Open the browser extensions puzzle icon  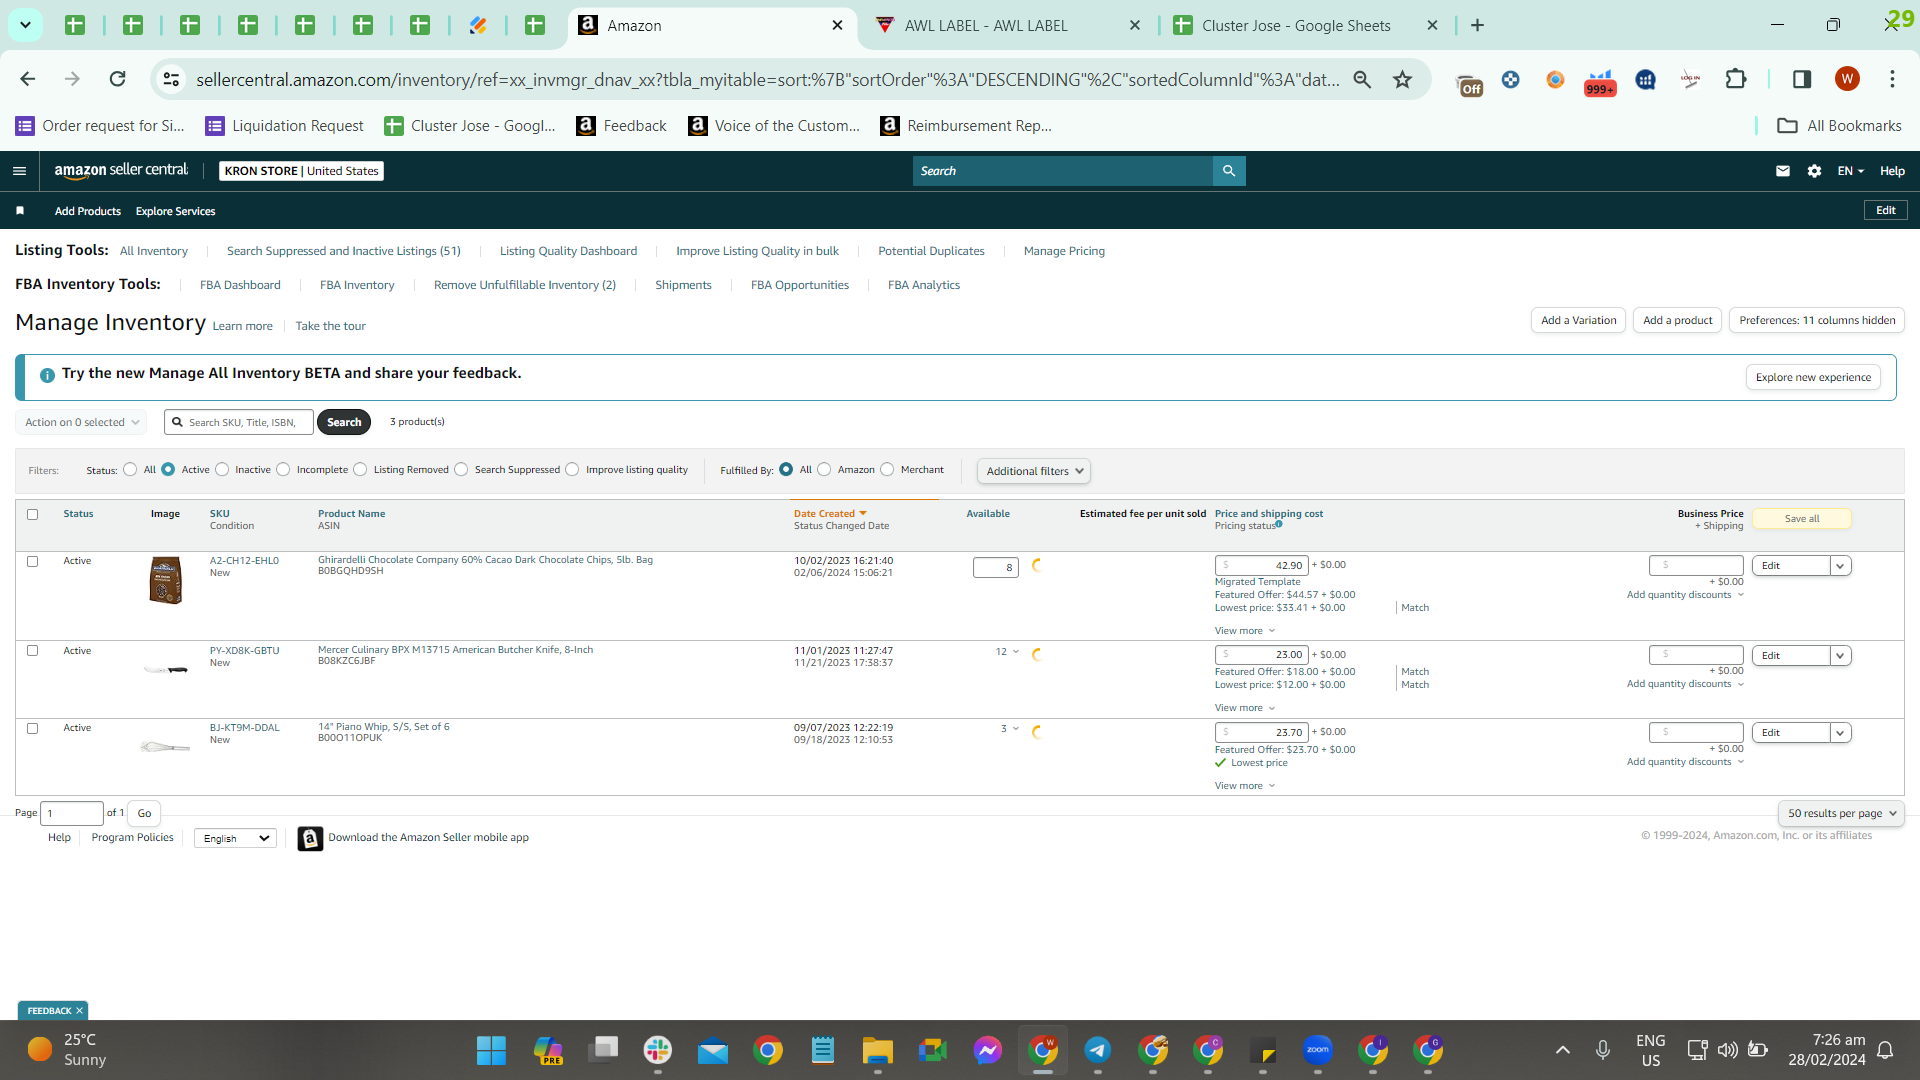point(1736,79)
